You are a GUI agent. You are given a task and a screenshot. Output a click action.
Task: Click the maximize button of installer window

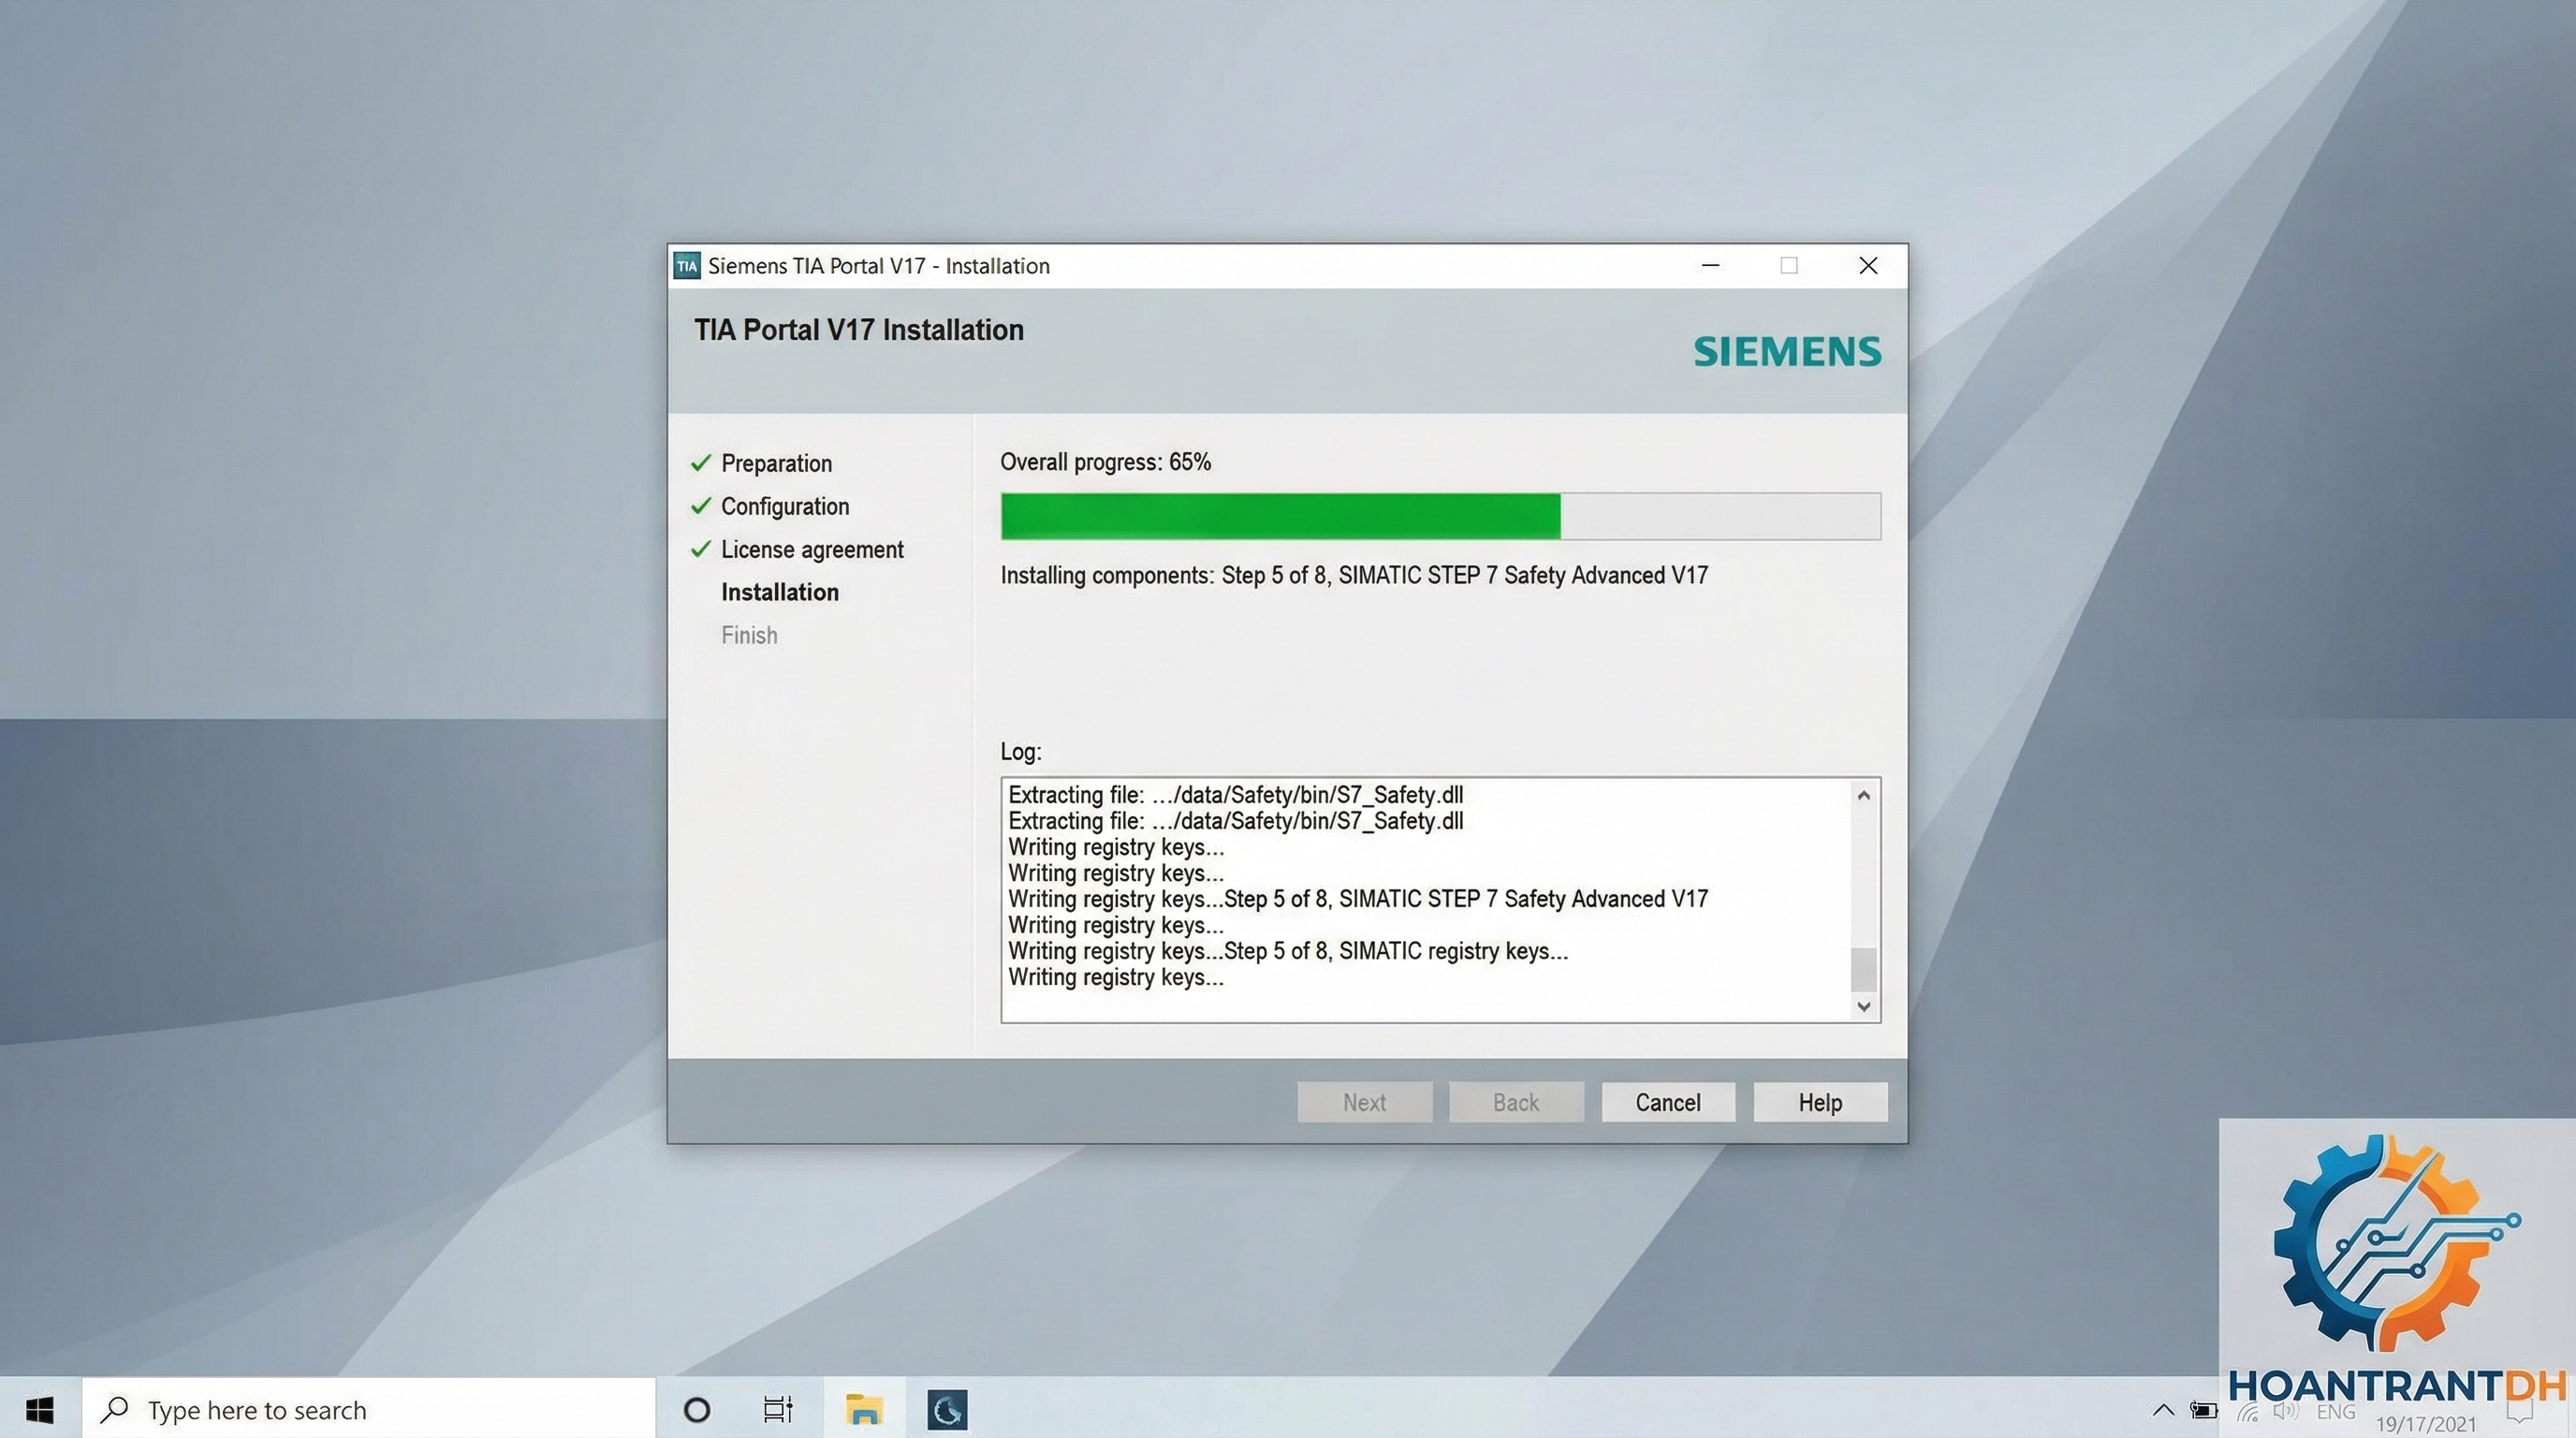tap(1789, 266)
